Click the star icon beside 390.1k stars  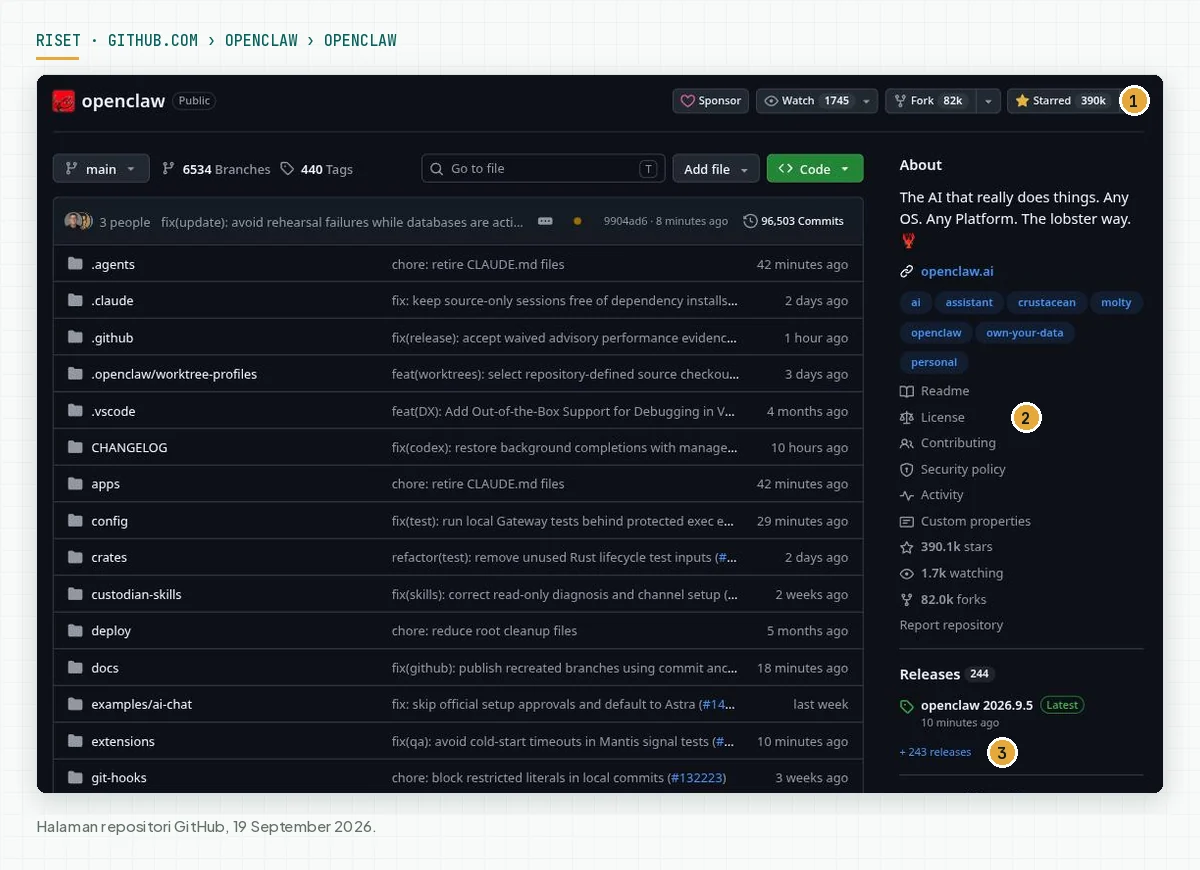907,547
